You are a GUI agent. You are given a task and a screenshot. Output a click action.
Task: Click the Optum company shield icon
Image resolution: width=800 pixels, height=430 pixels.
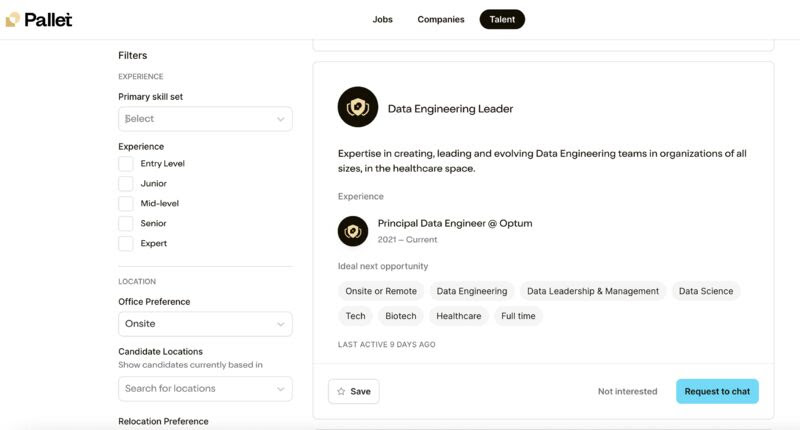[x=353, y=231]
